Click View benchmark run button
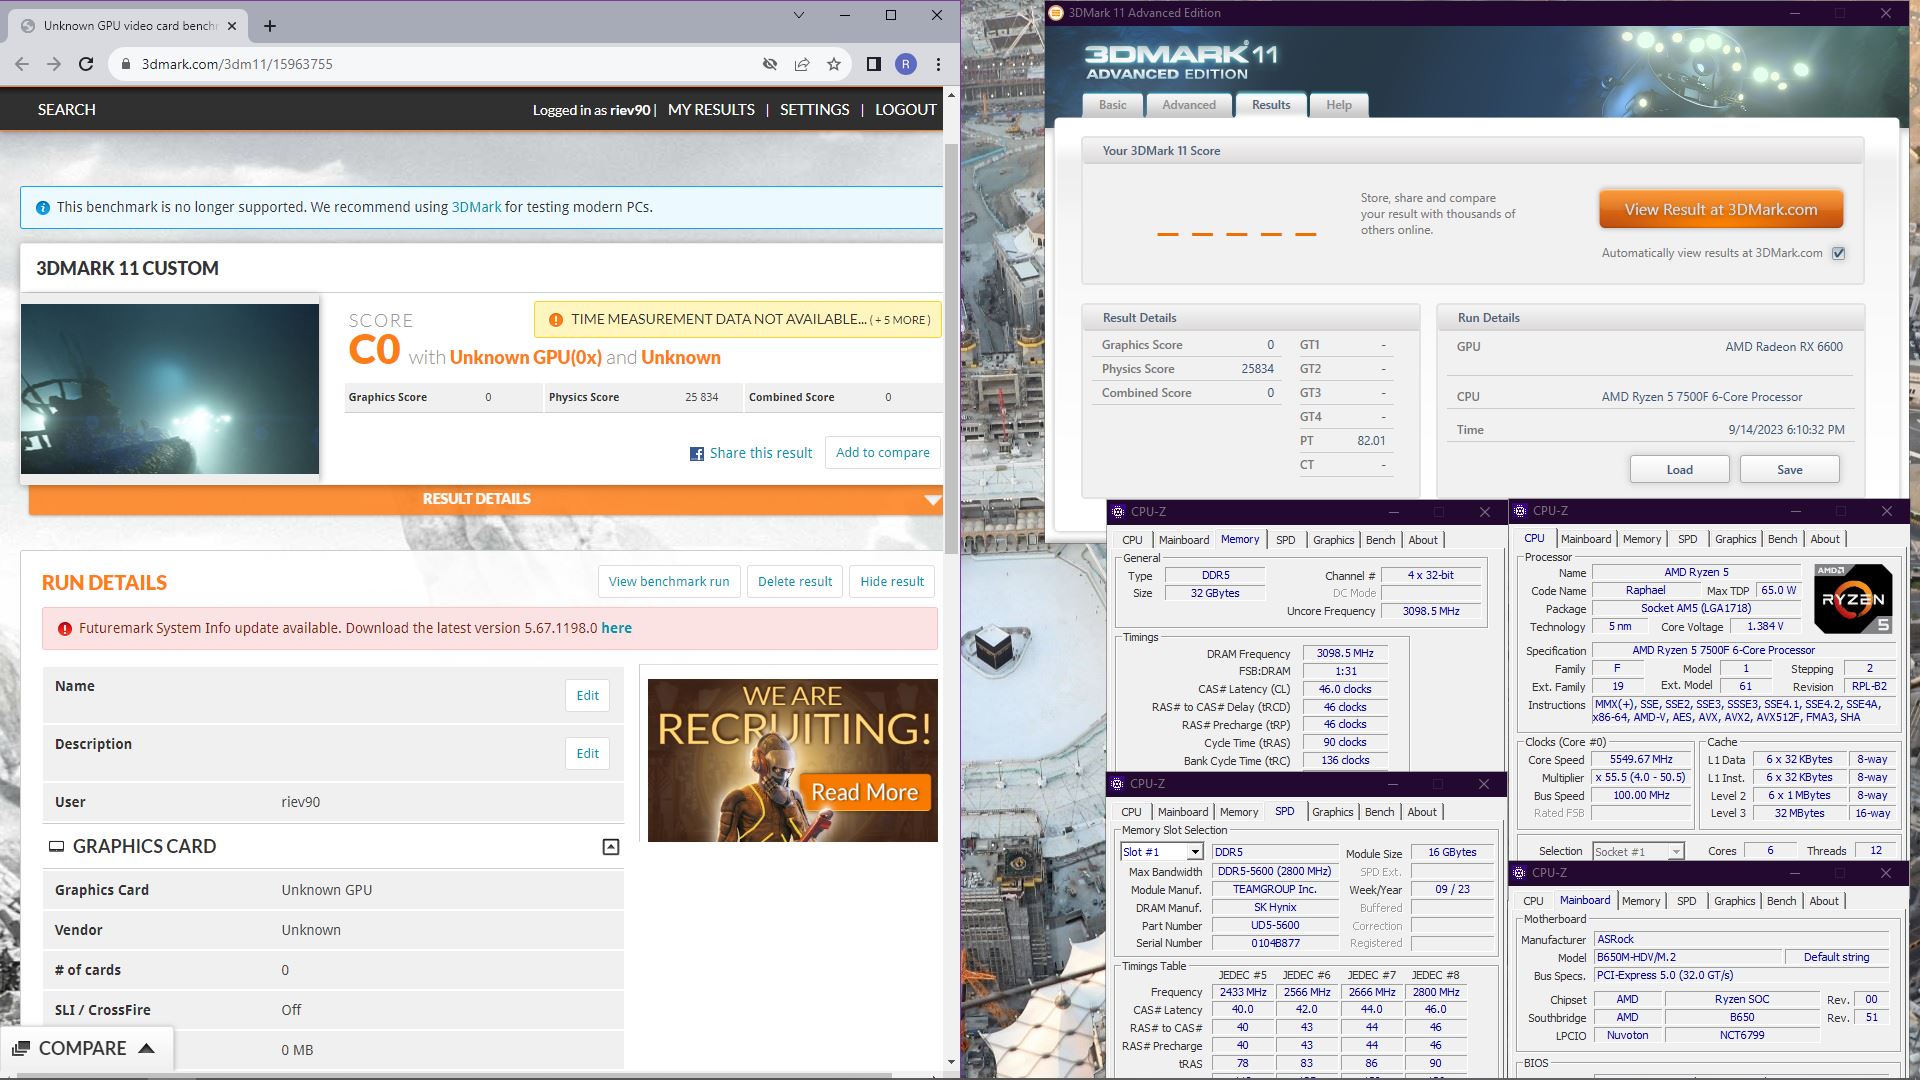This screenshot has height=1080, width=1920. (669, 582)
